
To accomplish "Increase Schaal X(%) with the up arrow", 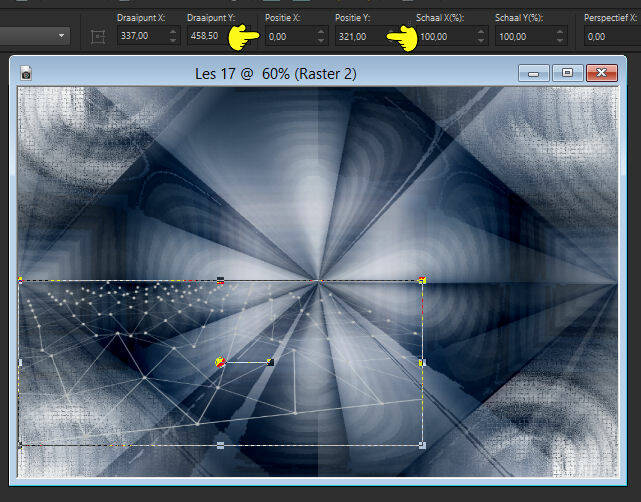I will tap(481, 32).
